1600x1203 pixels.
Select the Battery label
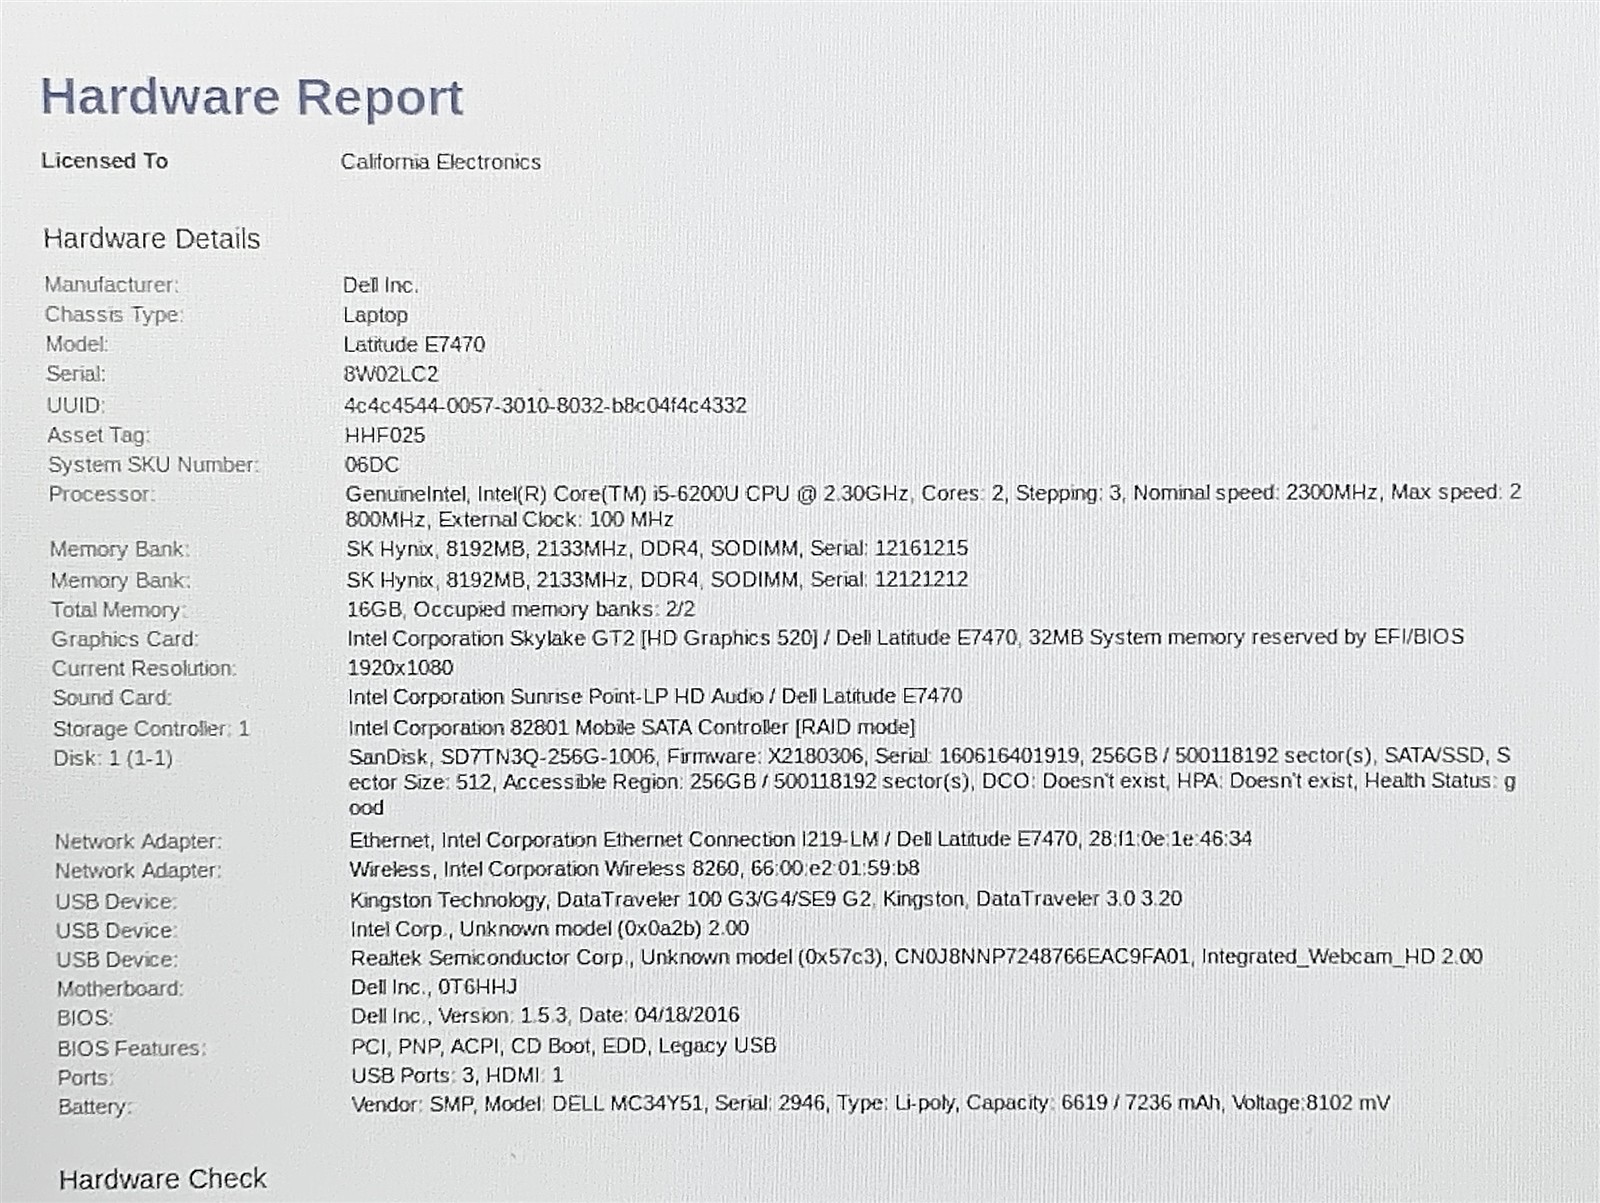tap(95, 1108)
